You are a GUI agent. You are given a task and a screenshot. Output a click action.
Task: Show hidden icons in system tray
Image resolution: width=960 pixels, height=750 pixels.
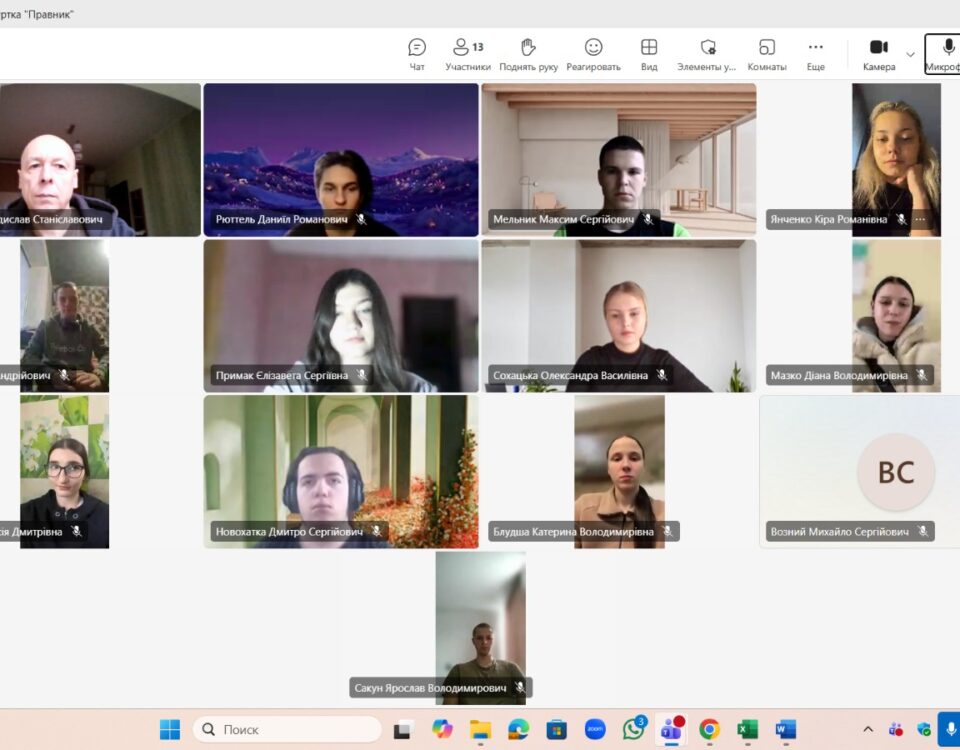coord(868,730)
